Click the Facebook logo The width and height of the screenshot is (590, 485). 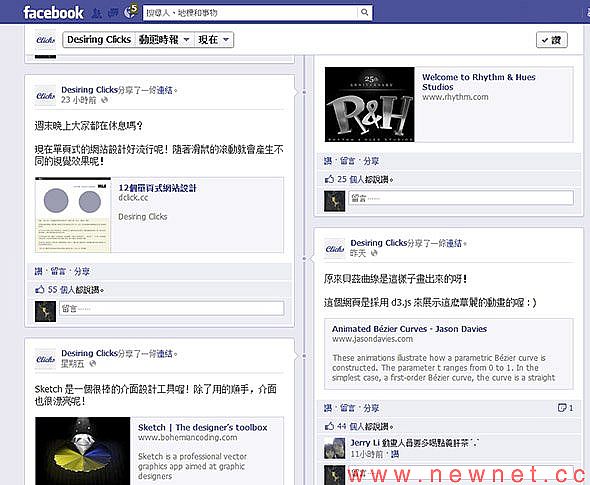tap(53, 12)
